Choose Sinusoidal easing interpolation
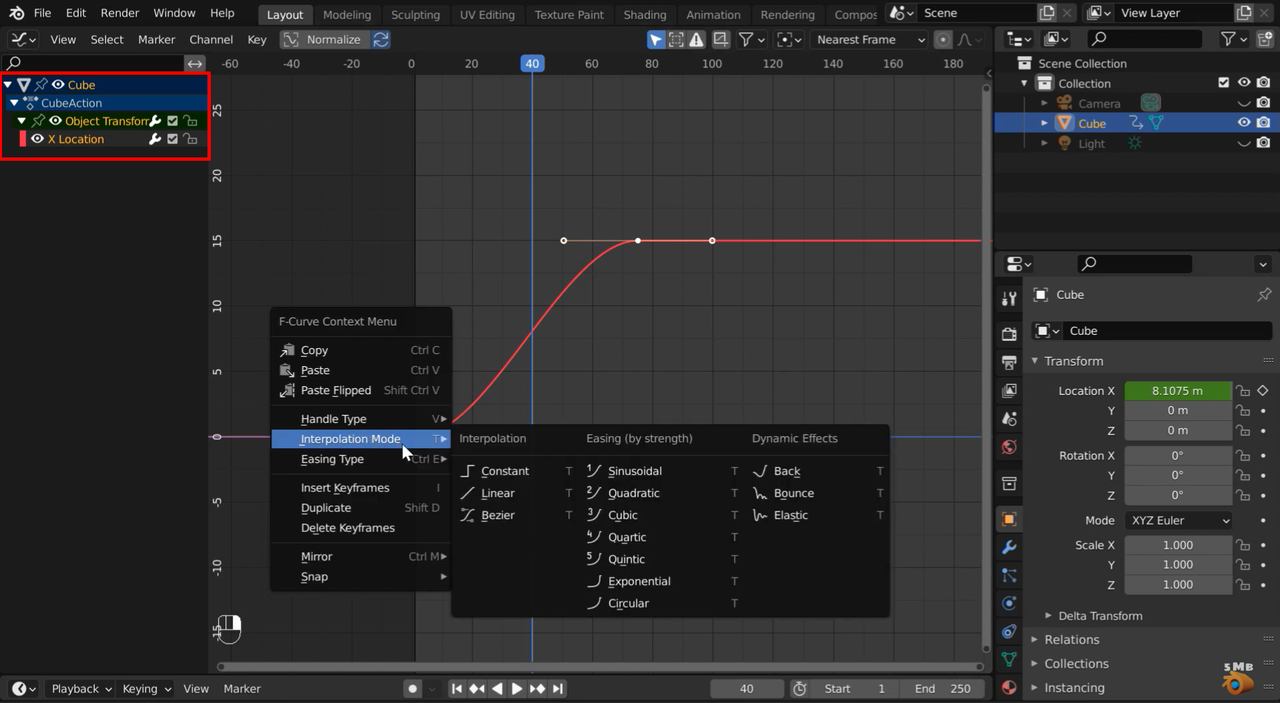1280x703 pixels. [662, 471]
